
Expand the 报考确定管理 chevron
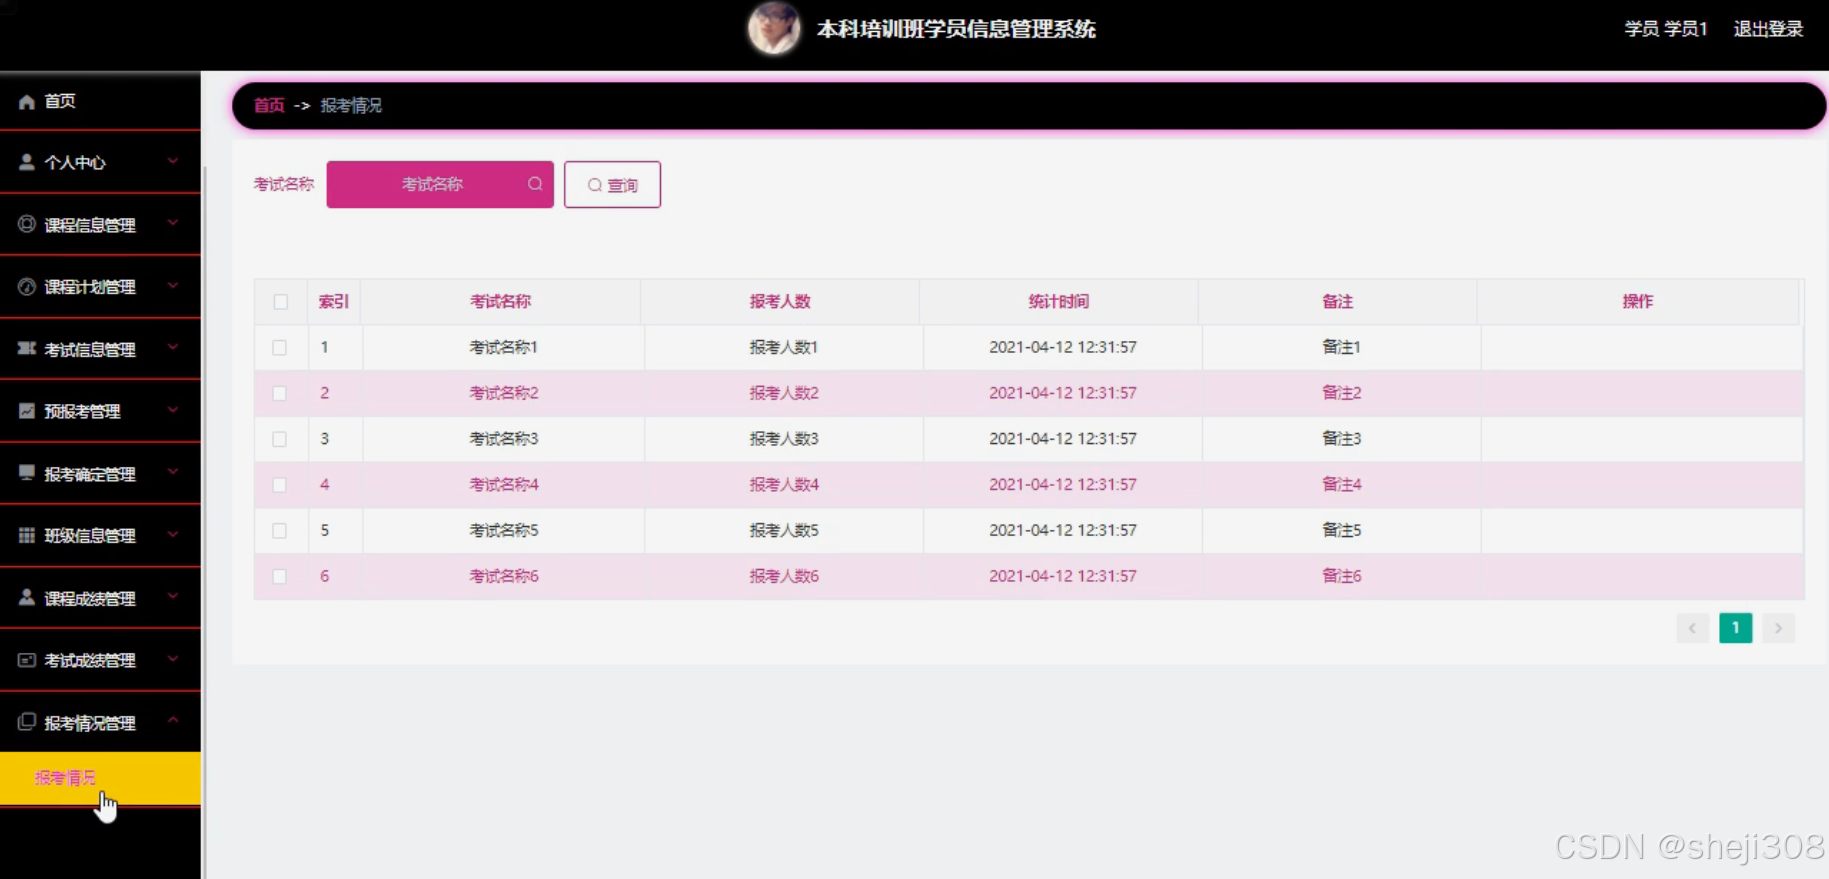coord(173,472)
